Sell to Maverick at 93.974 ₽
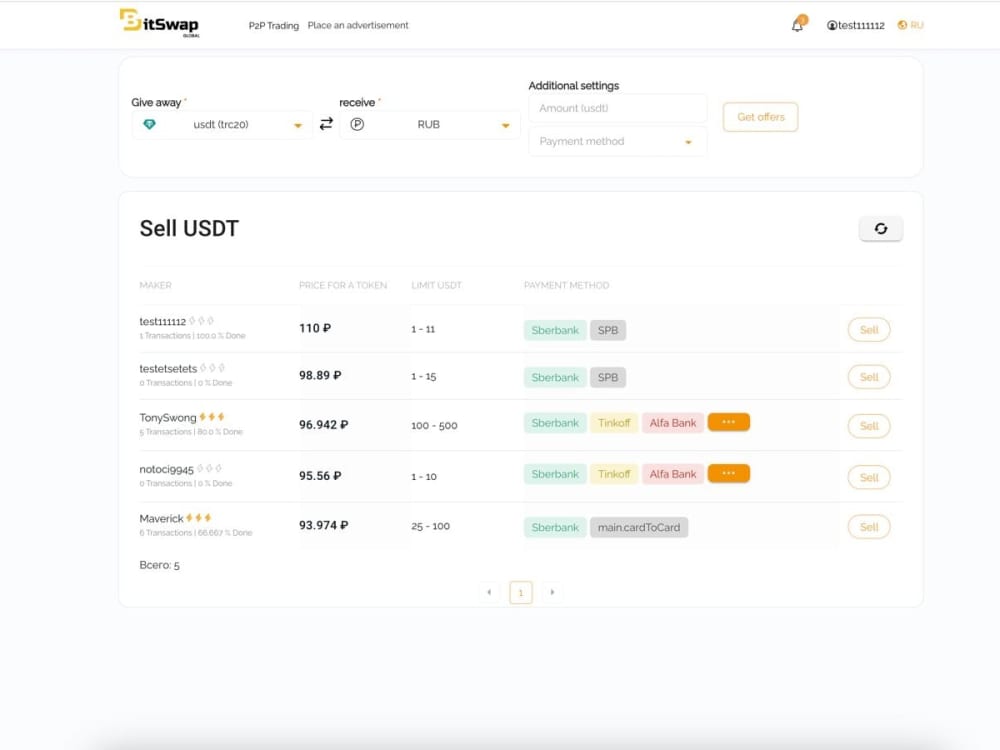 869,527
